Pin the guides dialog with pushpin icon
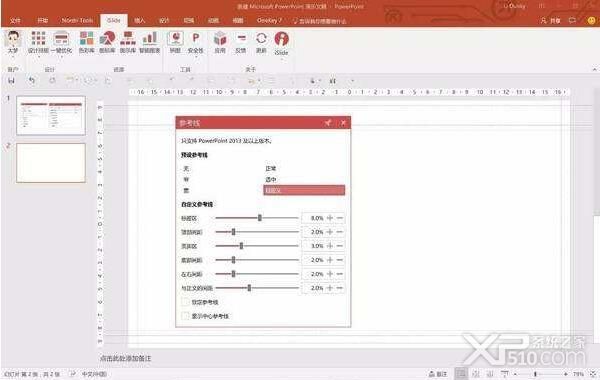The image size is (600, 380). [x=328, y=123]
